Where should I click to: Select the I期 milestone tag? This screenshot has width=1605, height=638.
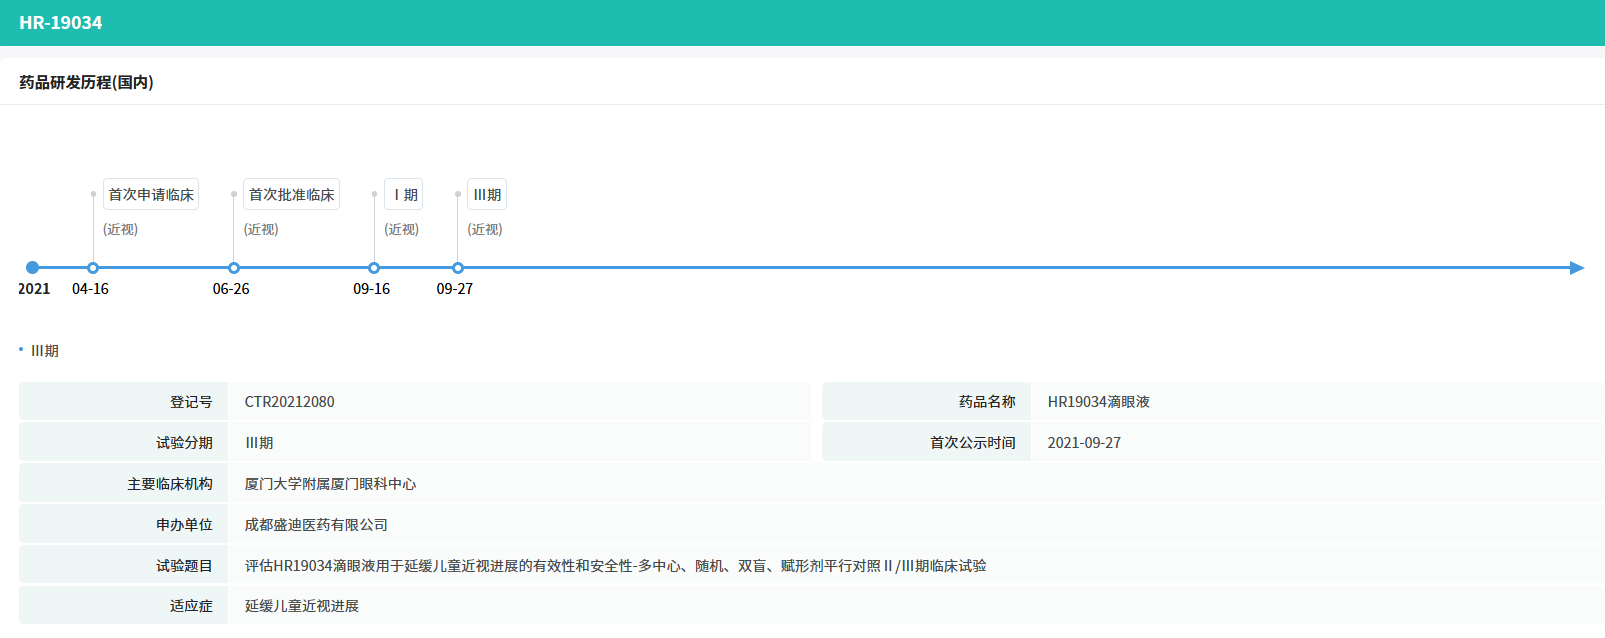404,195
